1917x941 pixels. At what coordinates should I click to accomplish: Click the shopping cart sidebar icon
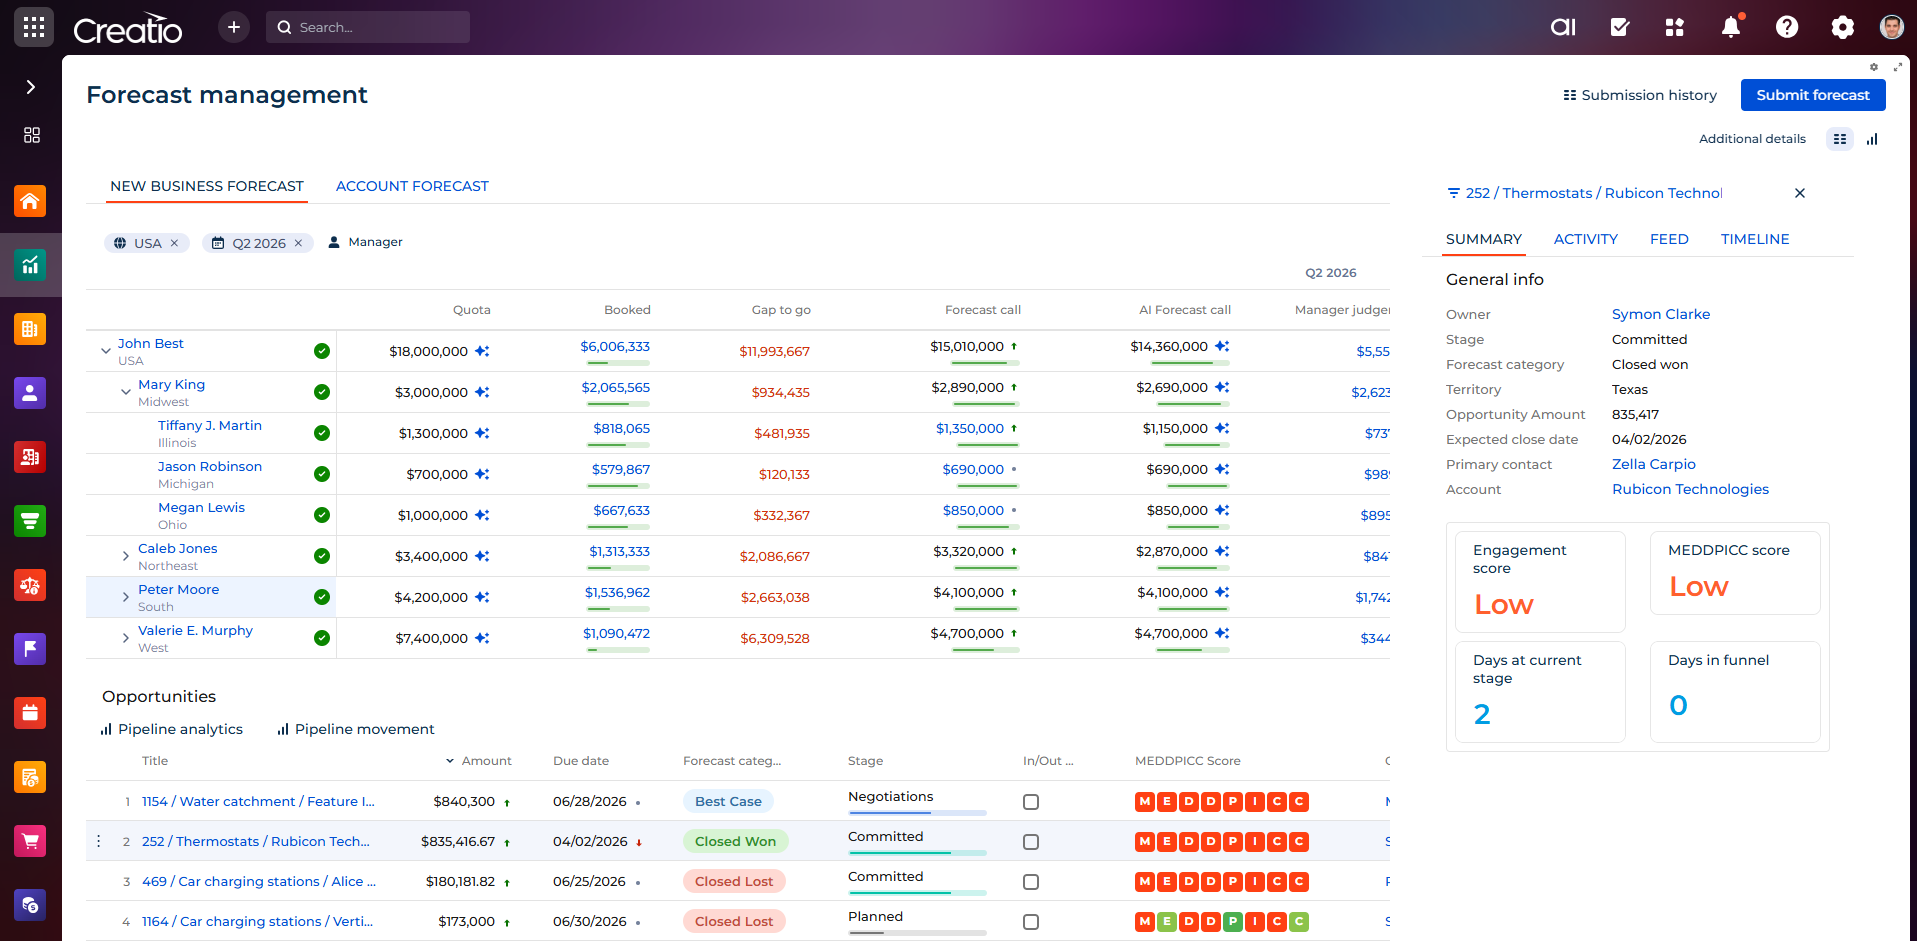pyautogui.click(x=30, y=841)
